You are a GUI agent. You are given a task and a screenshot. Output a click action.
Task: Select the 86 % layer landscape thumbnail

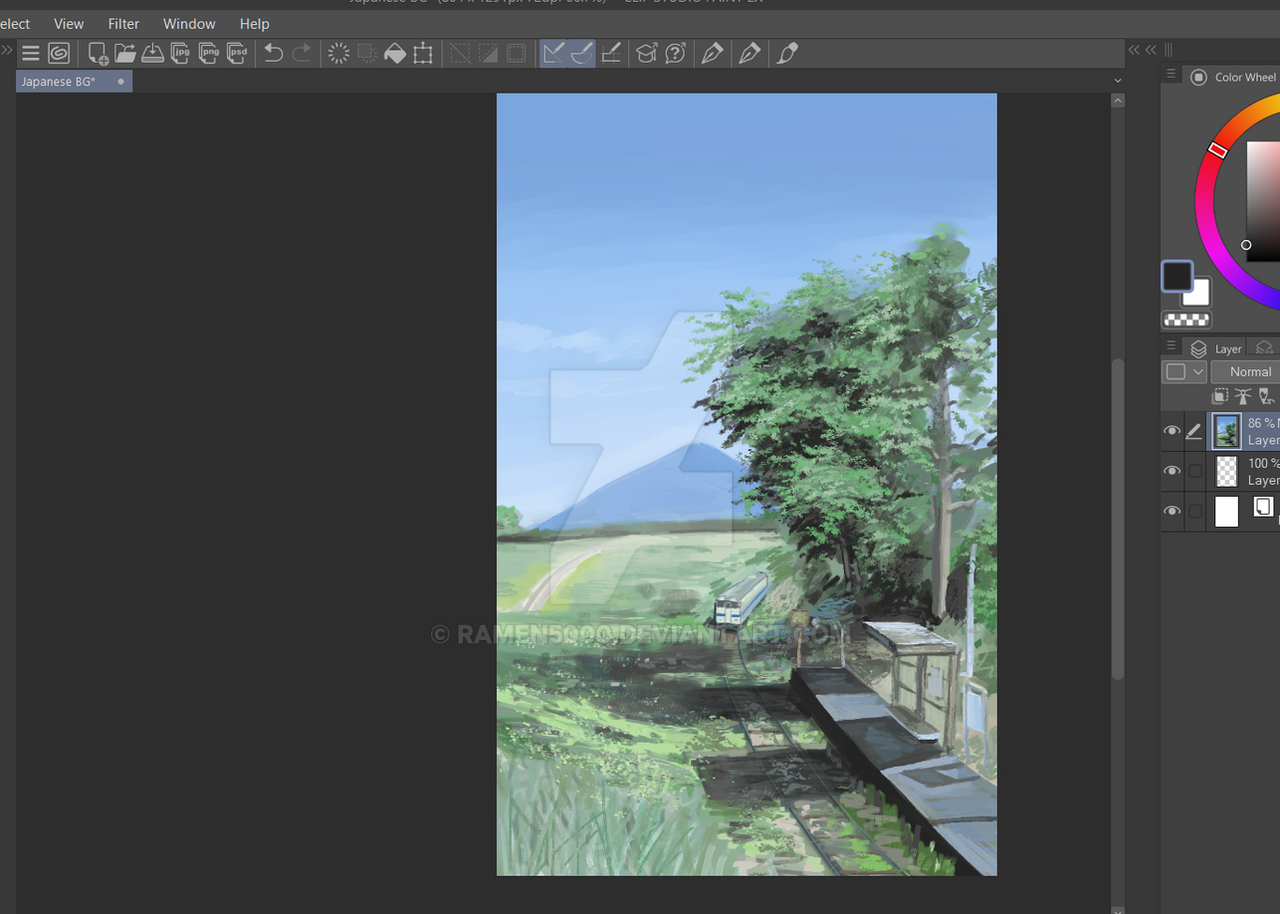click(1227, 432)
